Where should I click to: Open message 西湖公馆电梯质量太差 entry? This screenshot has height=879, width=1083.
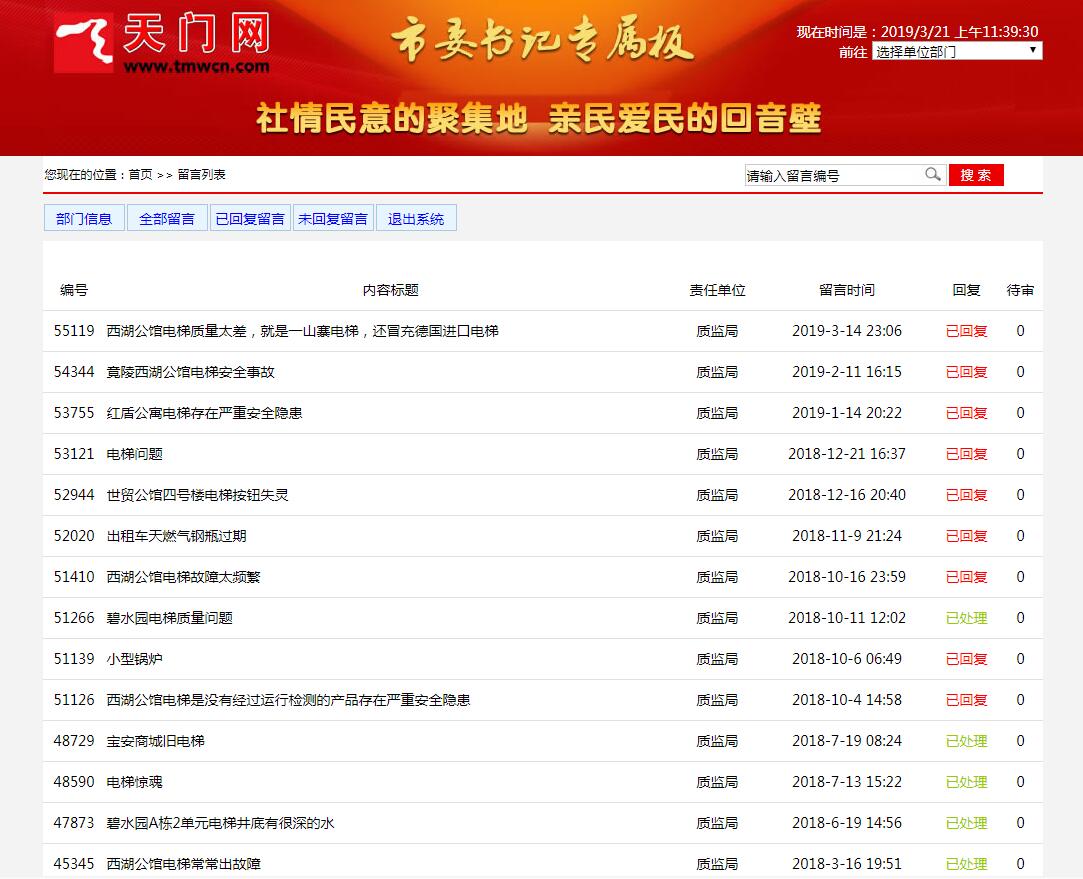coord(302,331)
